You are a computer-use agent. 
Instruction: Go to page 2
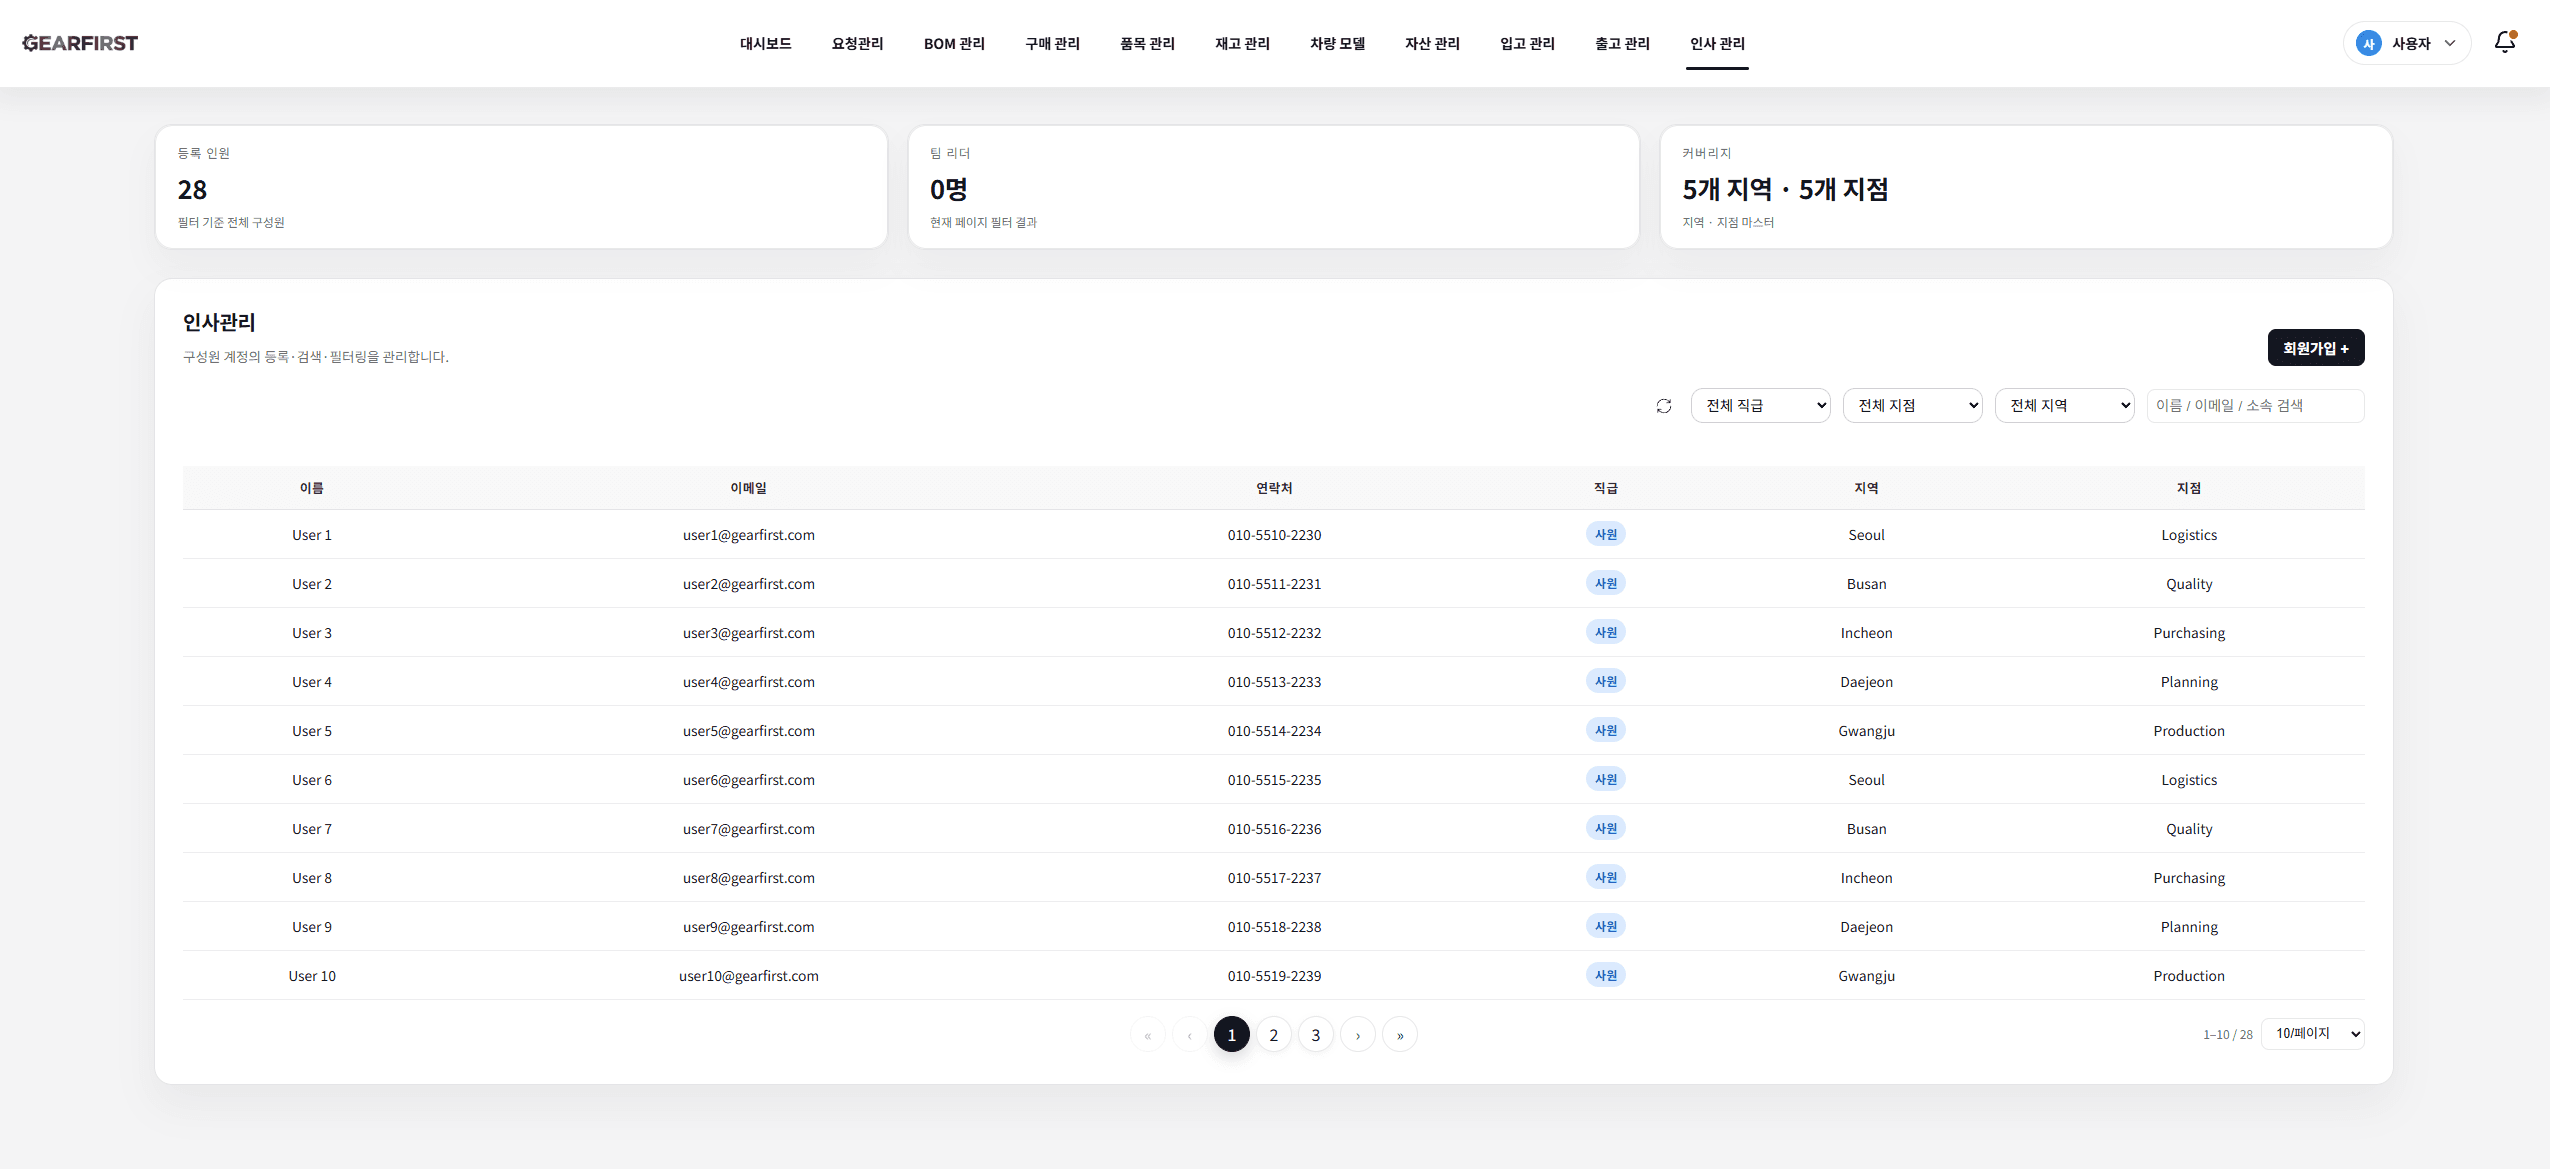pos(1274,1035)
